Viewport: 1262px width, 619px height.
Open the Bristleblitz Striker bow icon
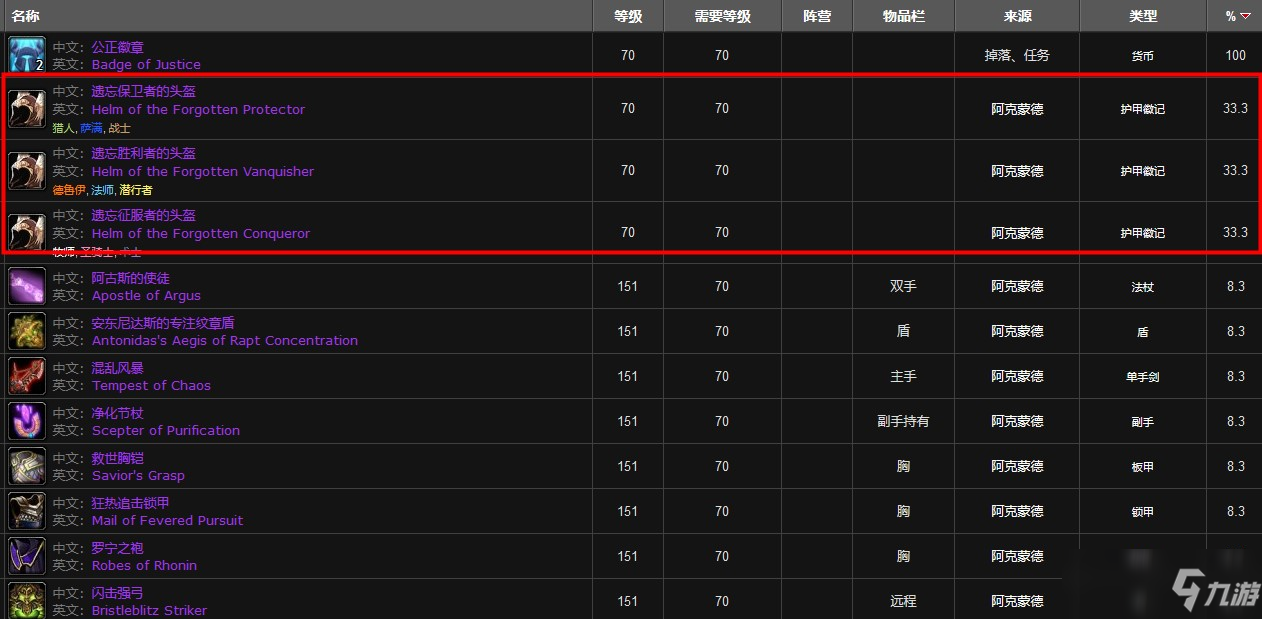pos(27,600)
